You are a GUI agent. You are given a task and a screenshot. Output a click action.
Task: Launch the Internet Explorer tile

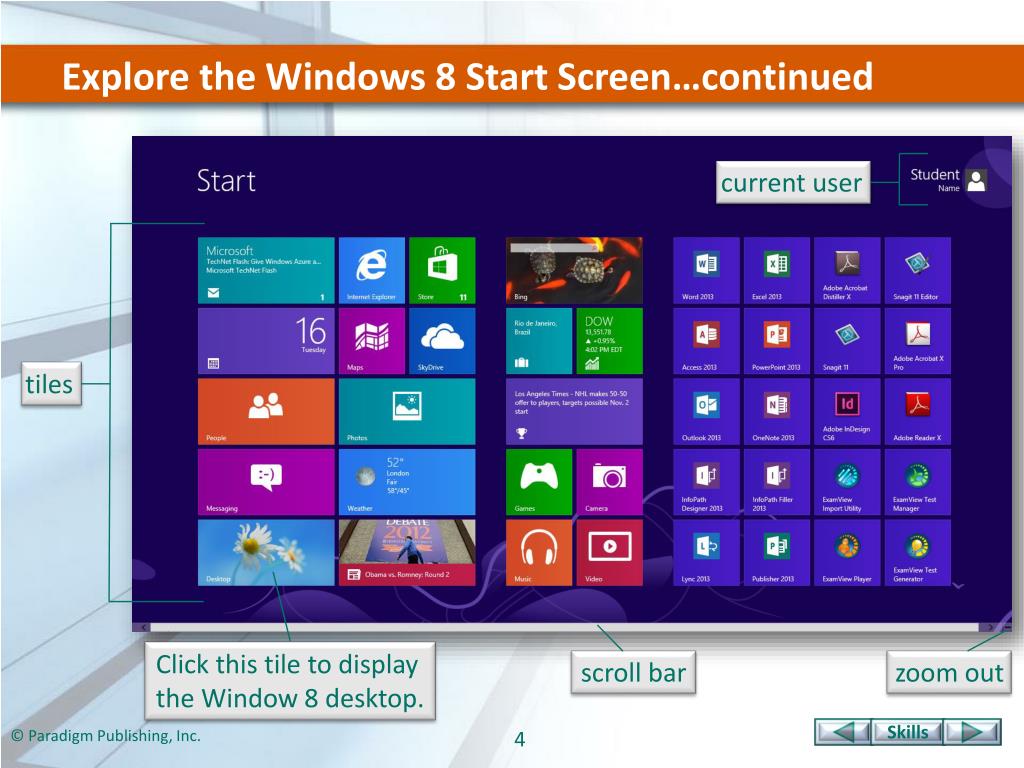pos(372,270)
